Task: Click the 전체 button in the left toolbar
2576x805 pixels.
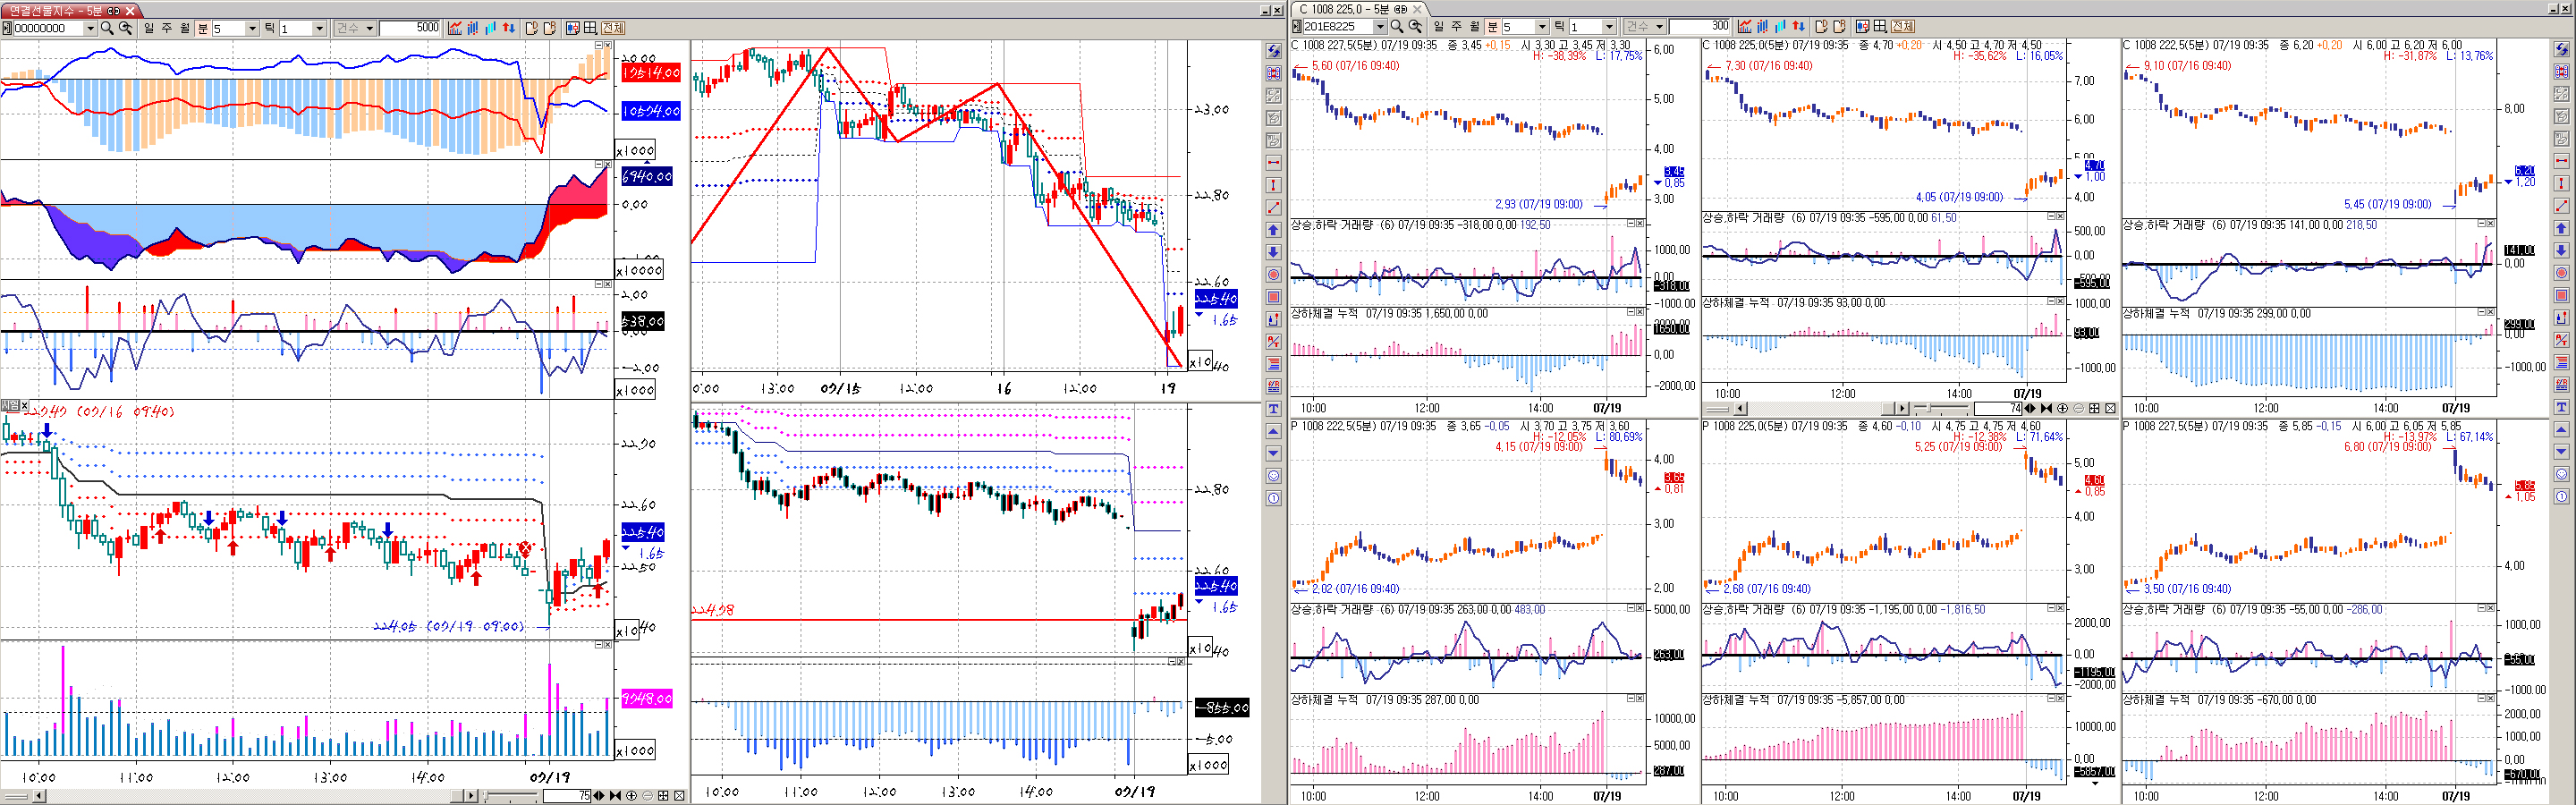Action: tap(613, 28)
